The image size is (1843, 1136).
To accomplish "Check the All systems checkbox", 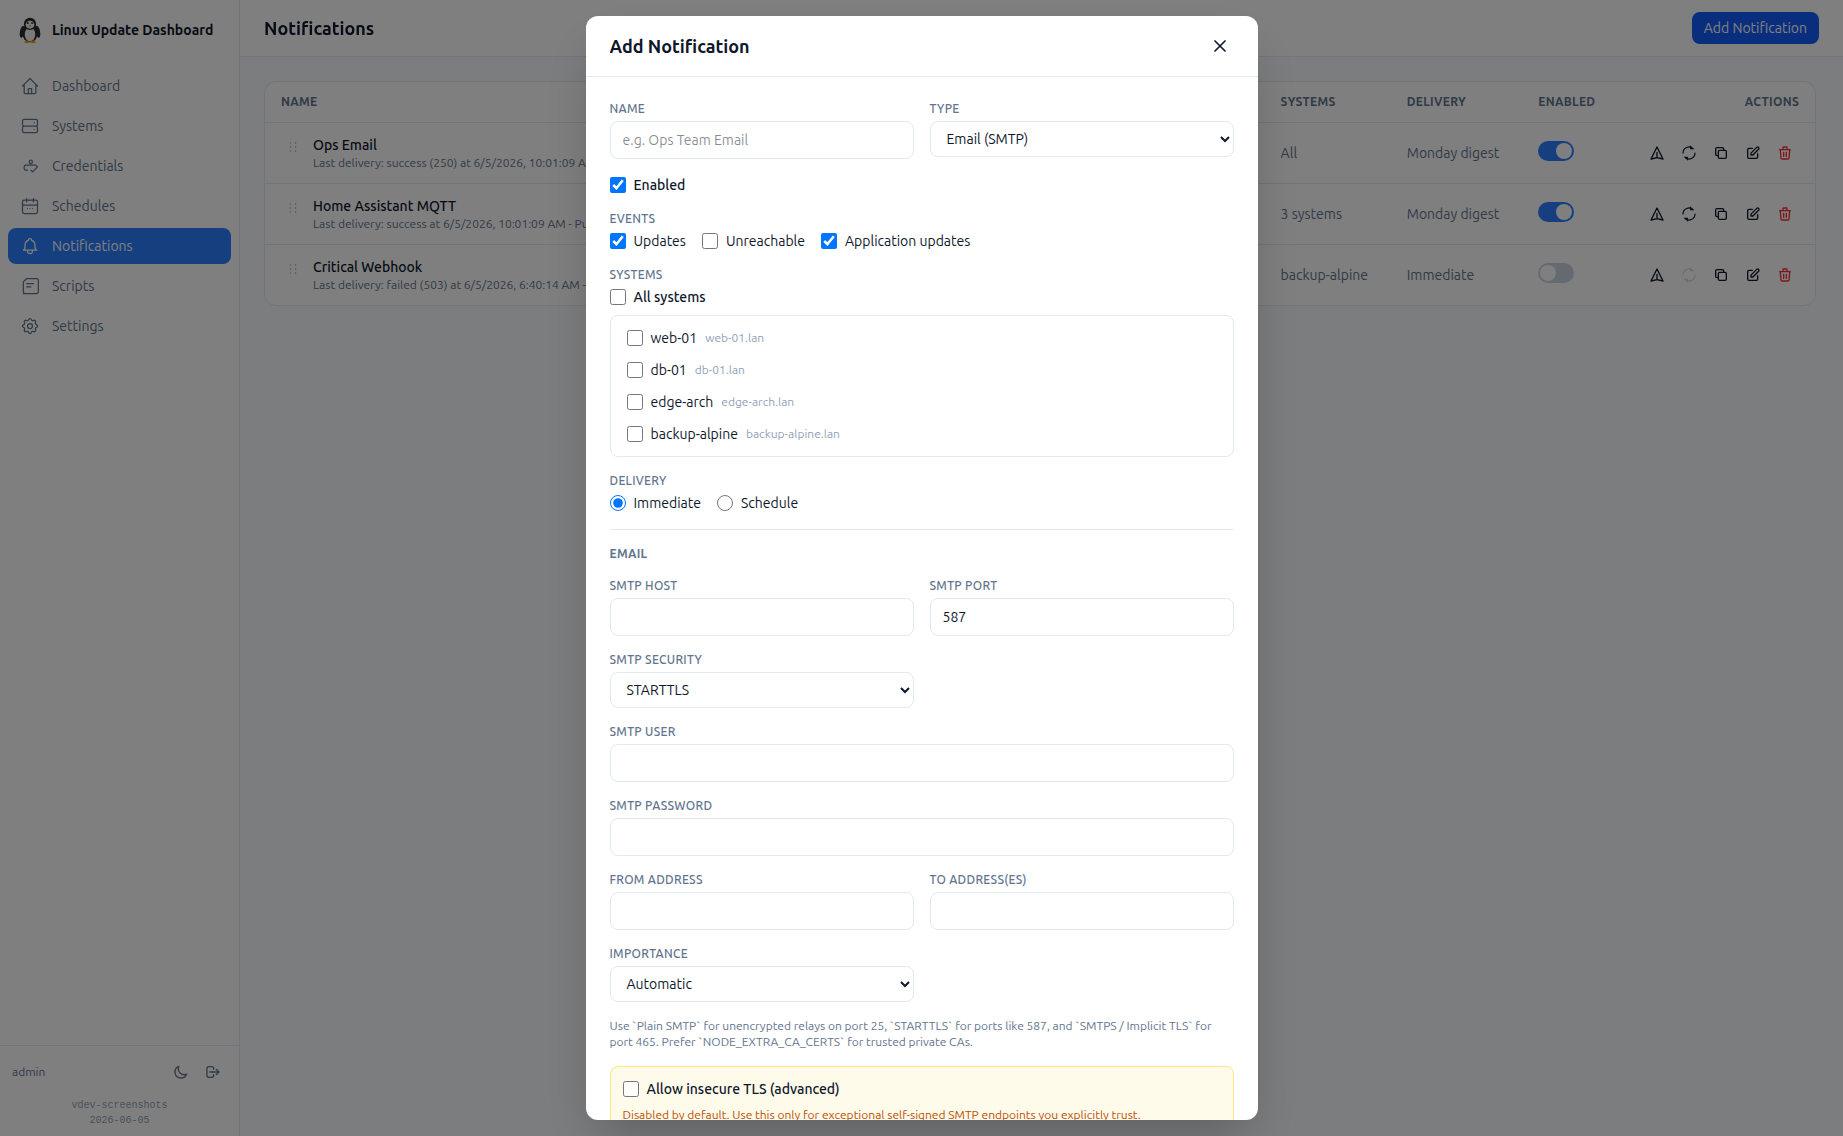I will (x=618, y=297).
